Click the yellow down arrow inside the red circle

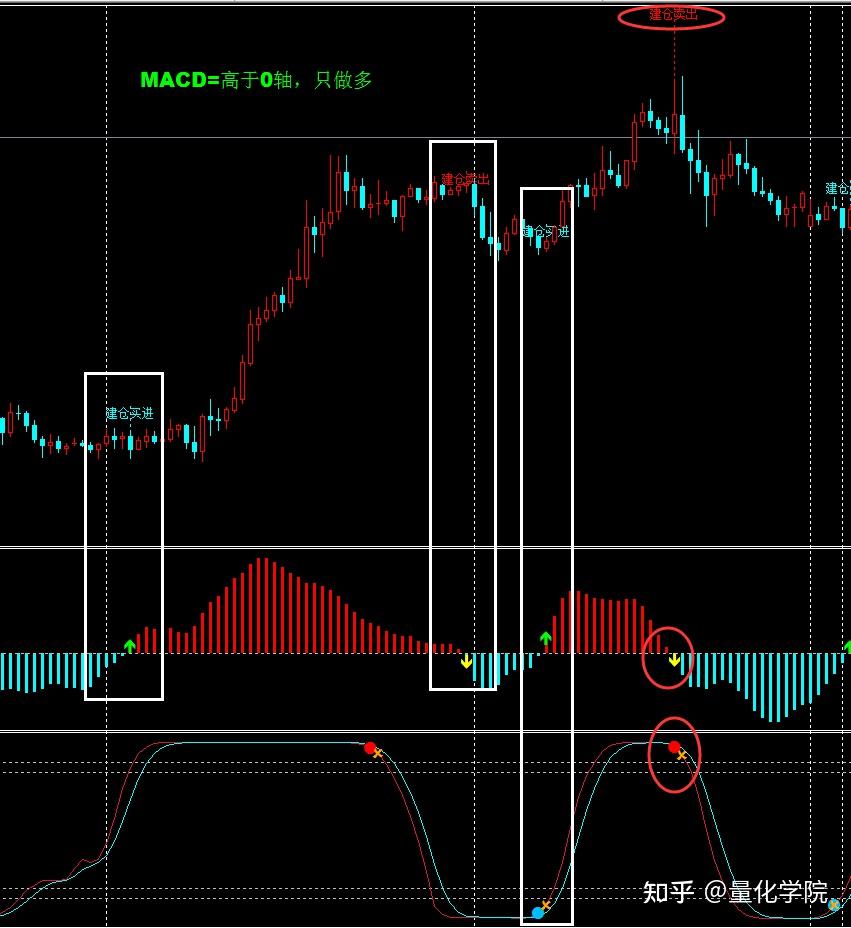pos(672,660)
